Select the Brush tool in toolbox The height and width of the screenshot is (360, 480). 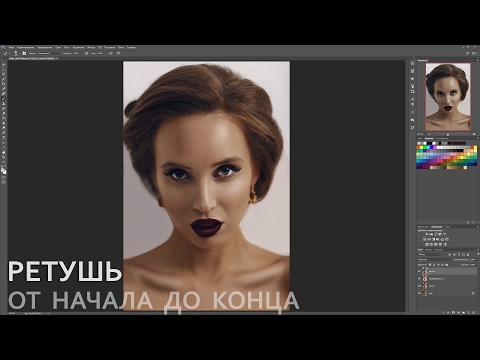tap(4, 98)
